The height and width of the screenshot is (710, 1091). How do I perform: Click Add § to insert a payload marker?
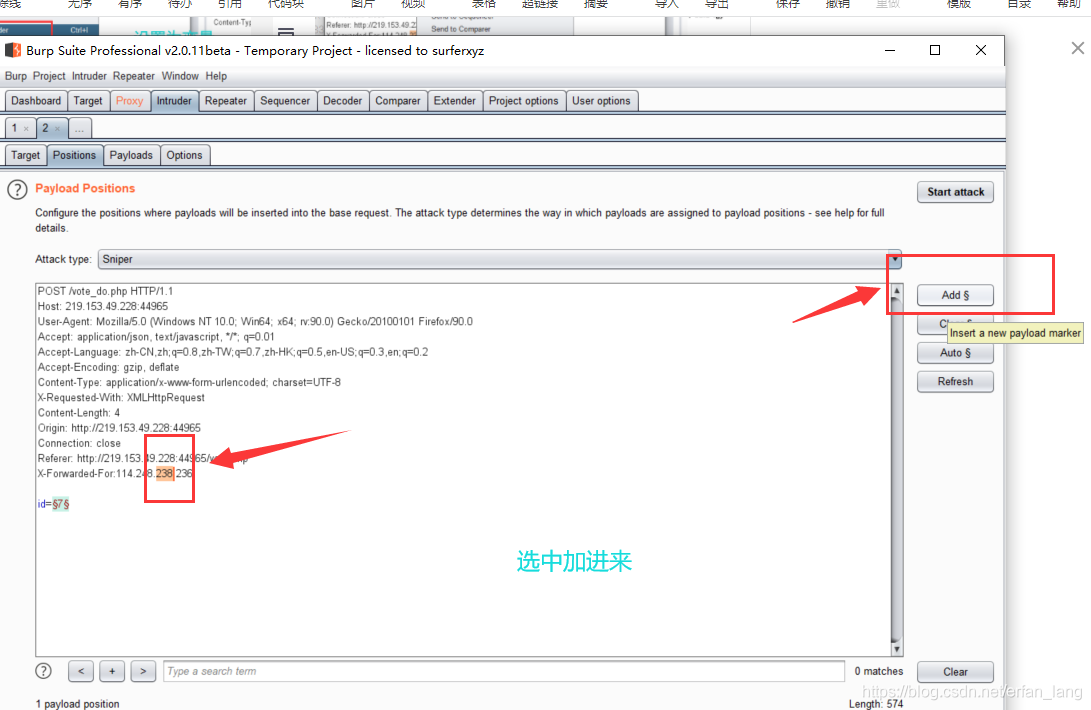point(955,295)
